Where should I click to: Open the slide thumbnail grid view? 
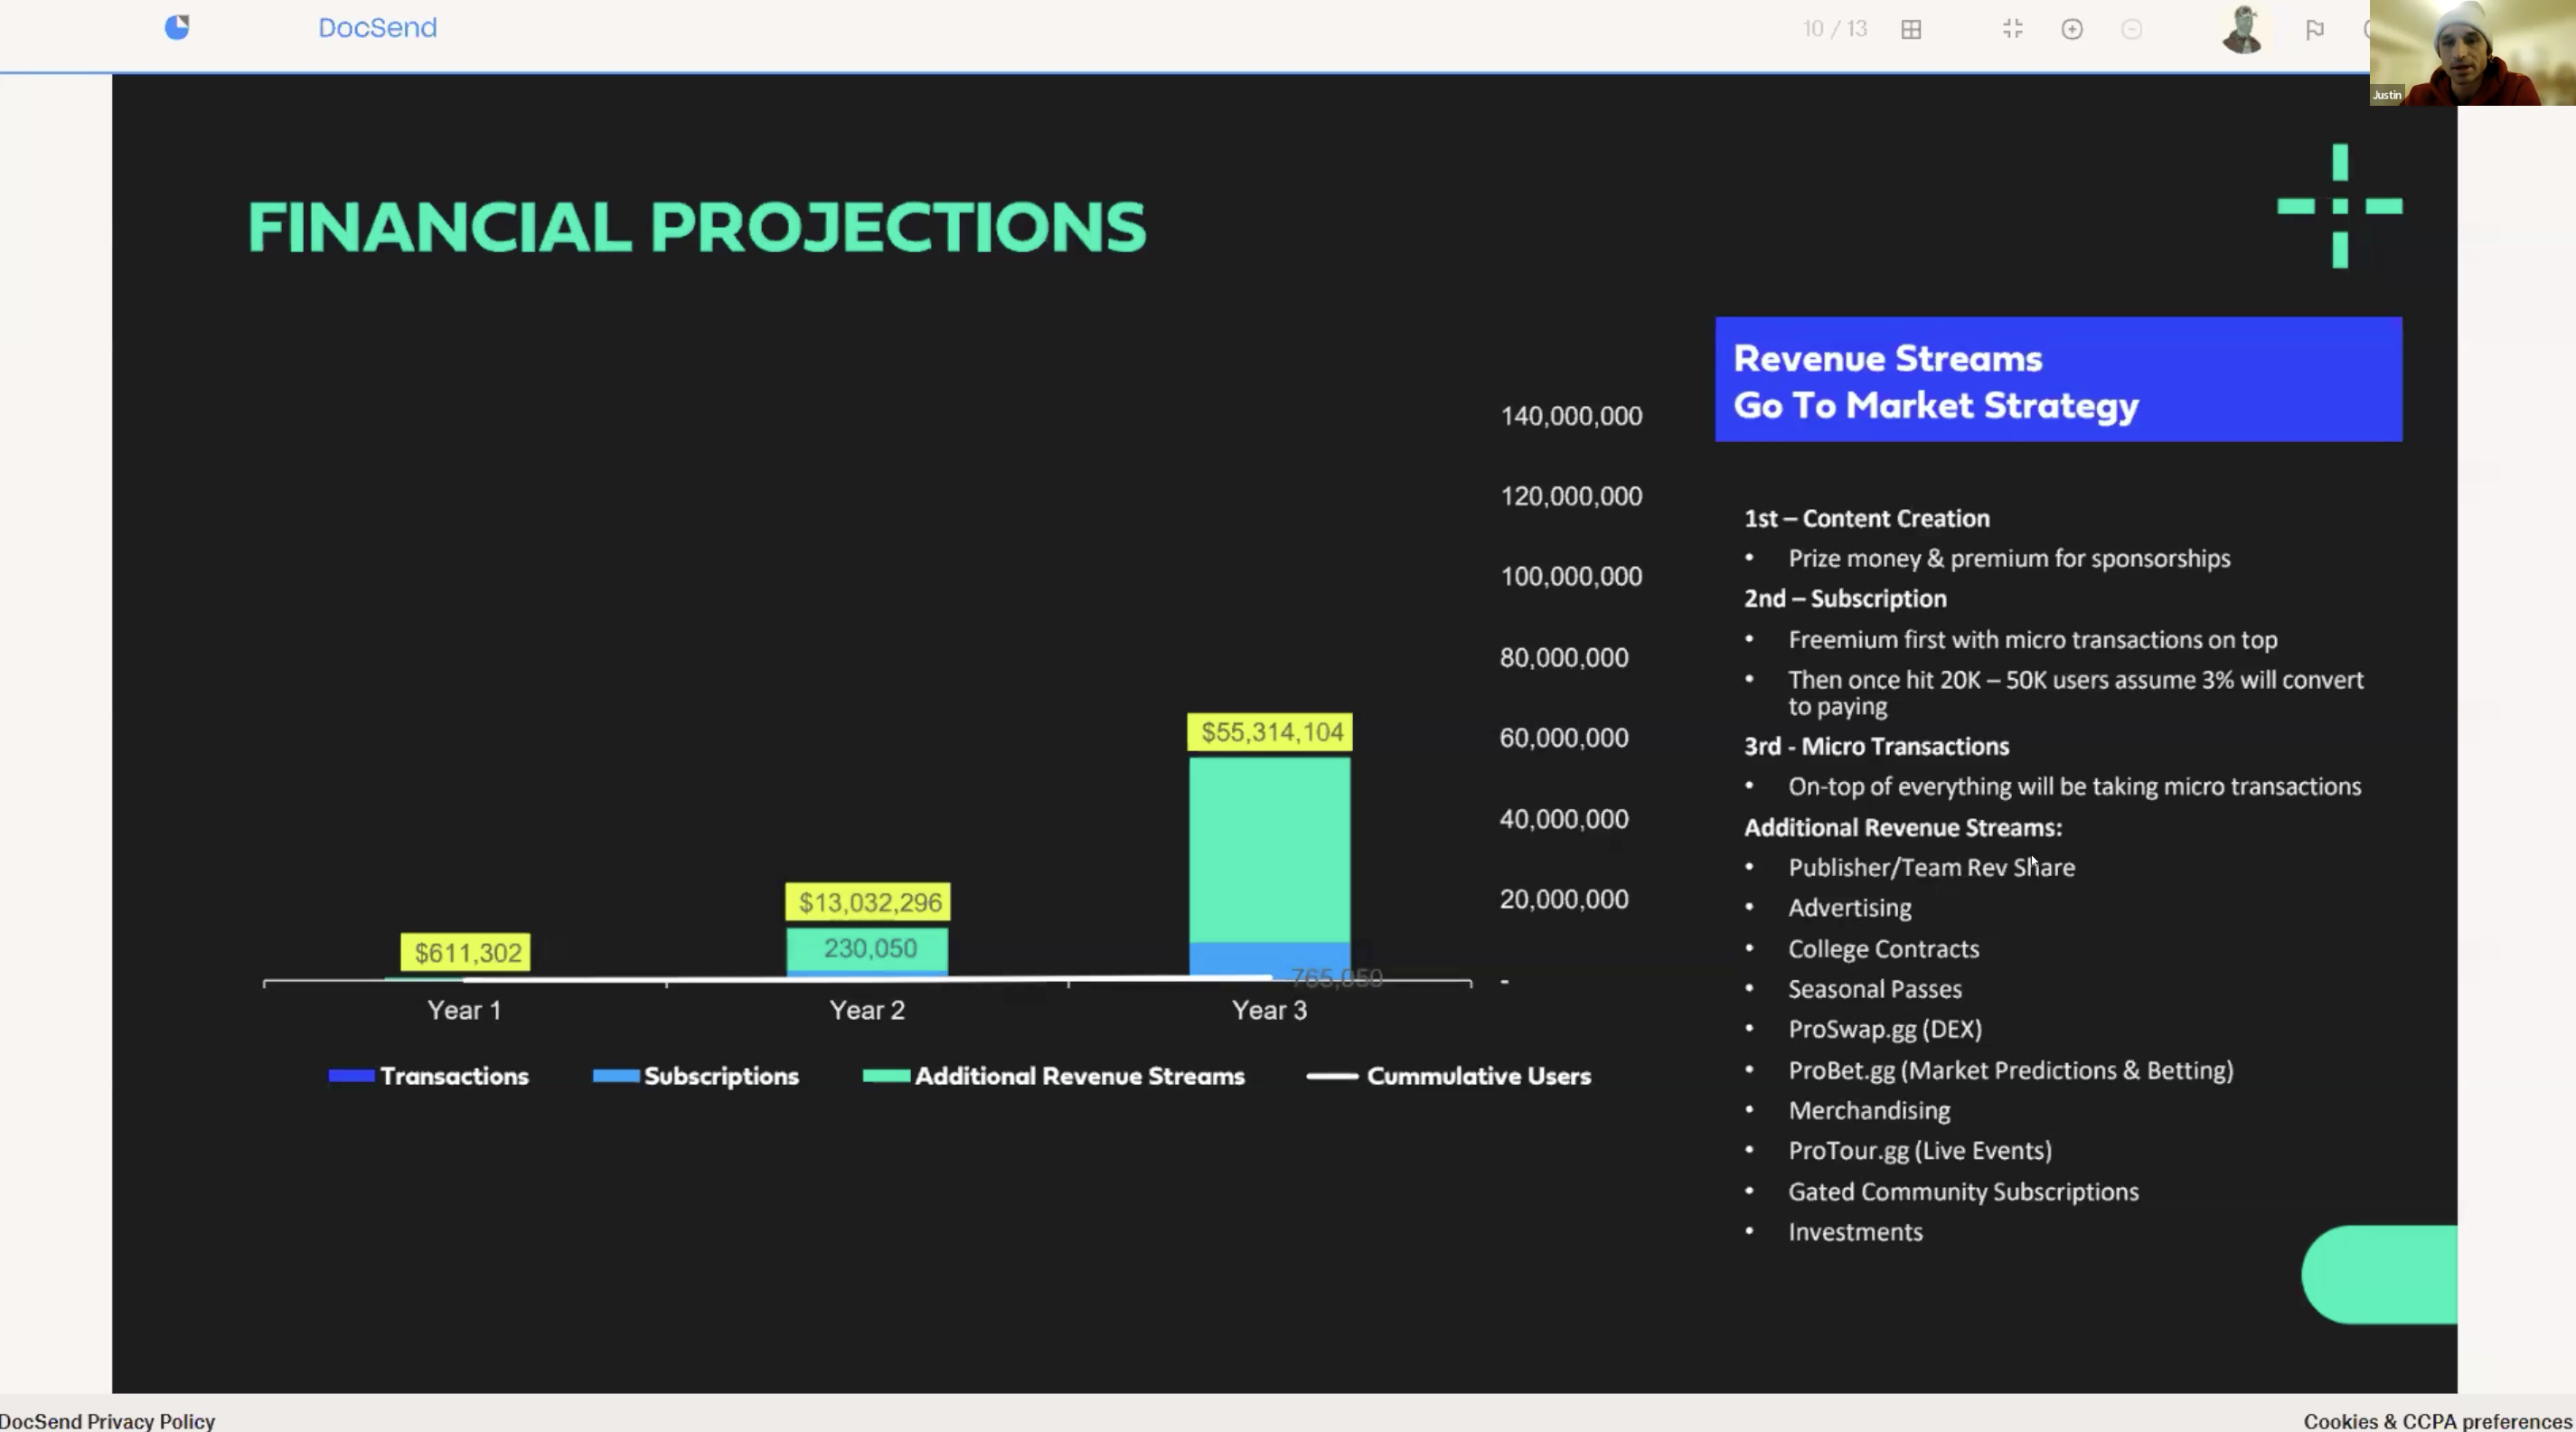click(1911, 30)
